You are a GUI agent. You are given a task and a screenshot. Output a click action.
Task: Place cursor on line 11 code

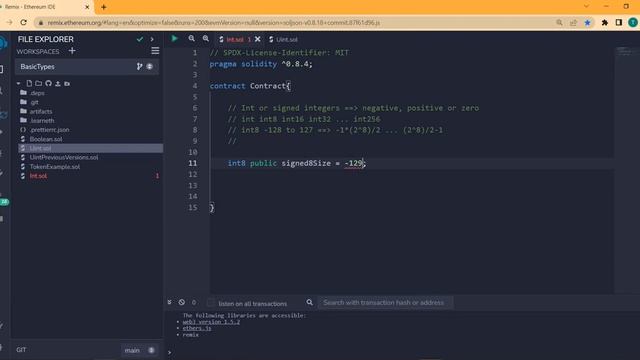tap(296, 163)
